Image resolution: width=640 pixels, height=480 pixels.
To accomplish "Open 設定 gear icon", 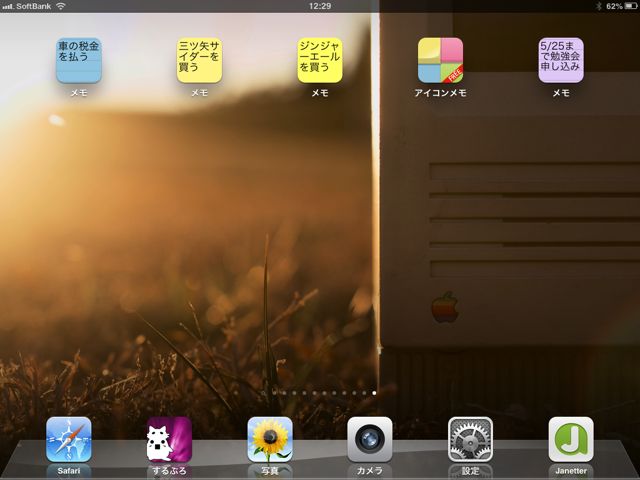I will [471, 439].
